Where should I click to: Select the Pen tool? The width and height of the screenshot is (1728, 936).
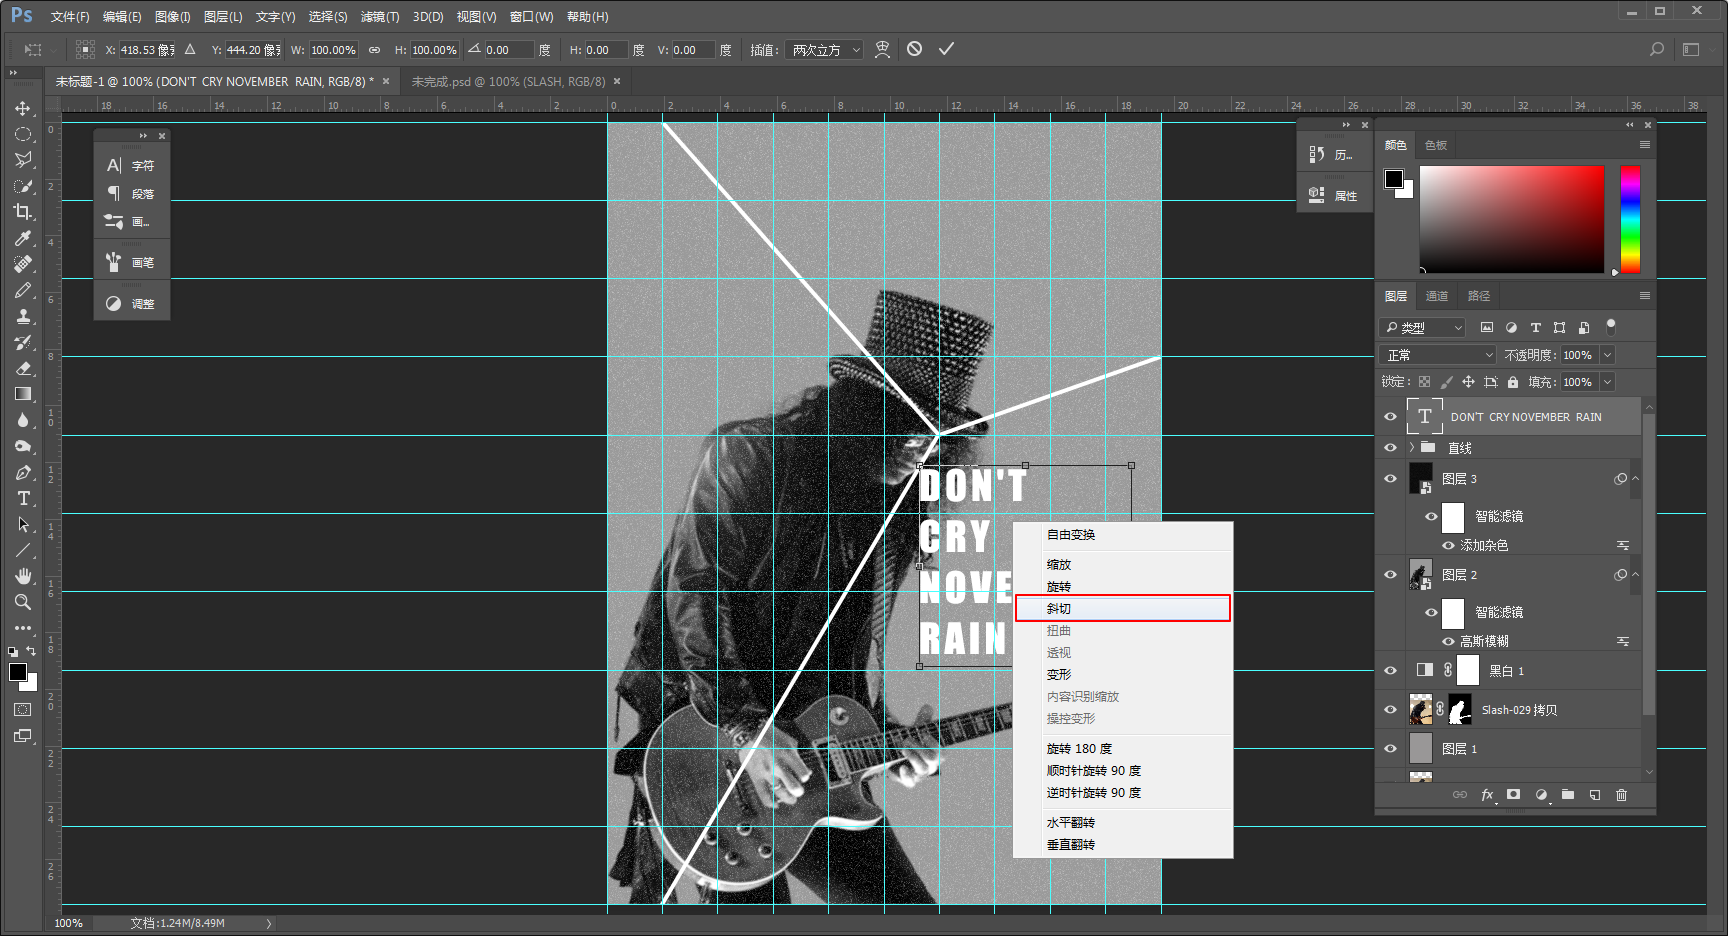tap(23, 472)
